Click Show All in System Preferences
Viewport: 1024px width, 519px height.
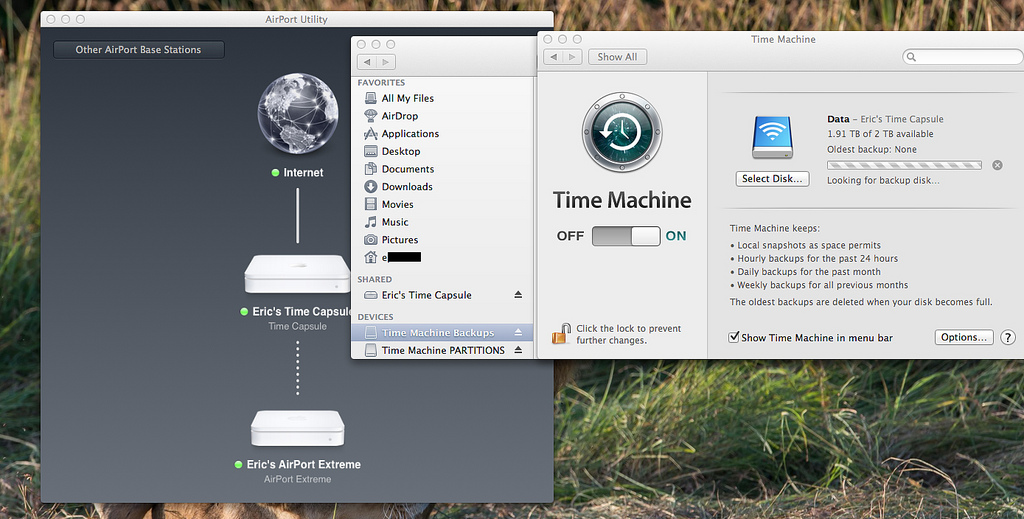pyautogui.click(x=617, y=57)
